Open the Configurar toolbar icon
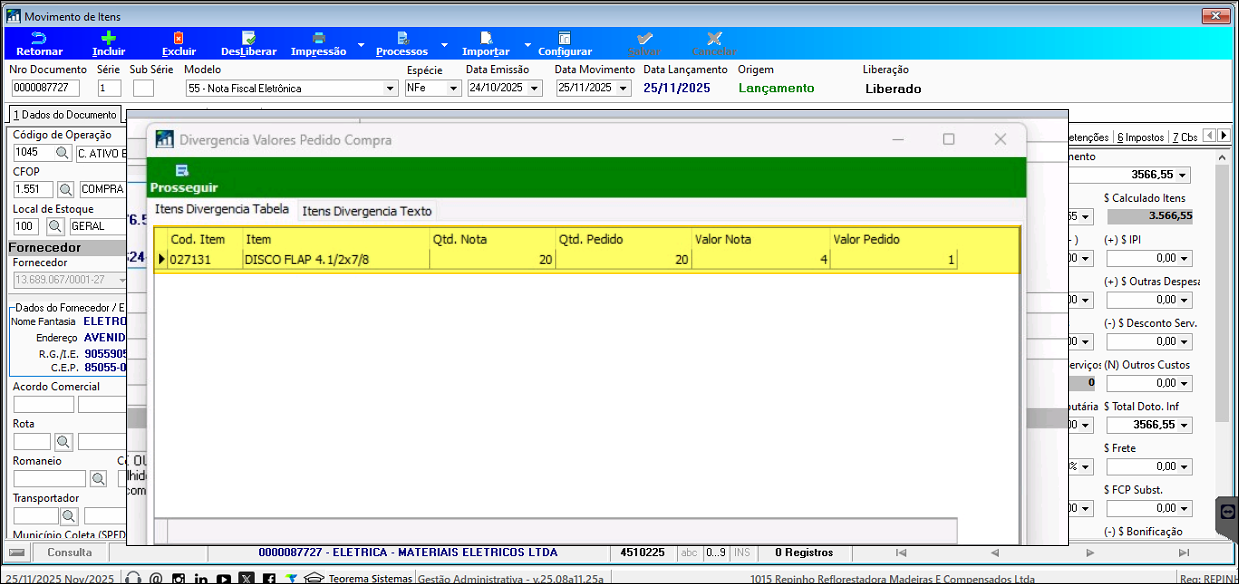This screenshot has height=584, width=1239. (x=565, y=38)
